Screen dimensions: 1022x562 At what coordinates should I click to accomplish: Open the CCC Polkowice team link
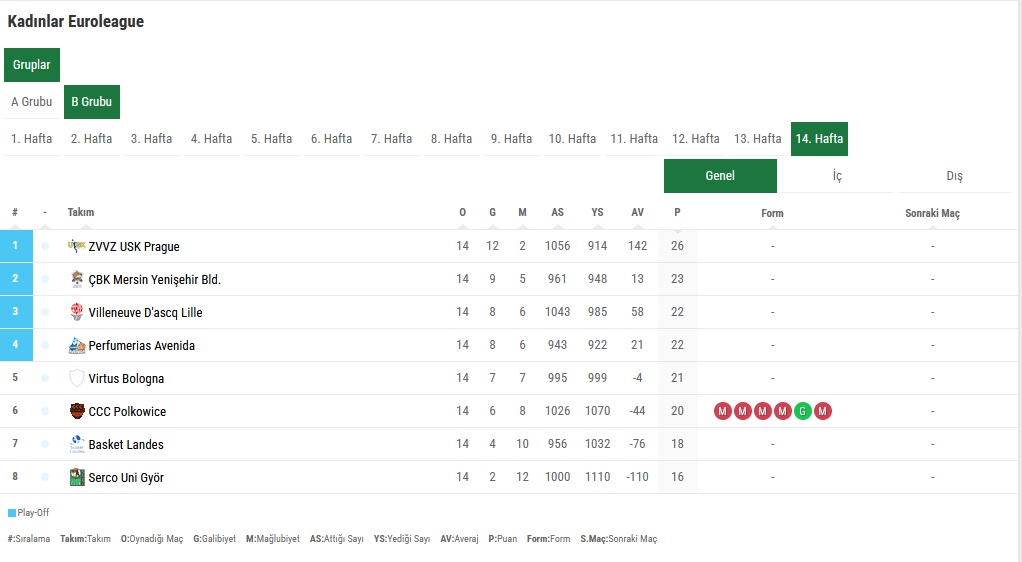127,411
